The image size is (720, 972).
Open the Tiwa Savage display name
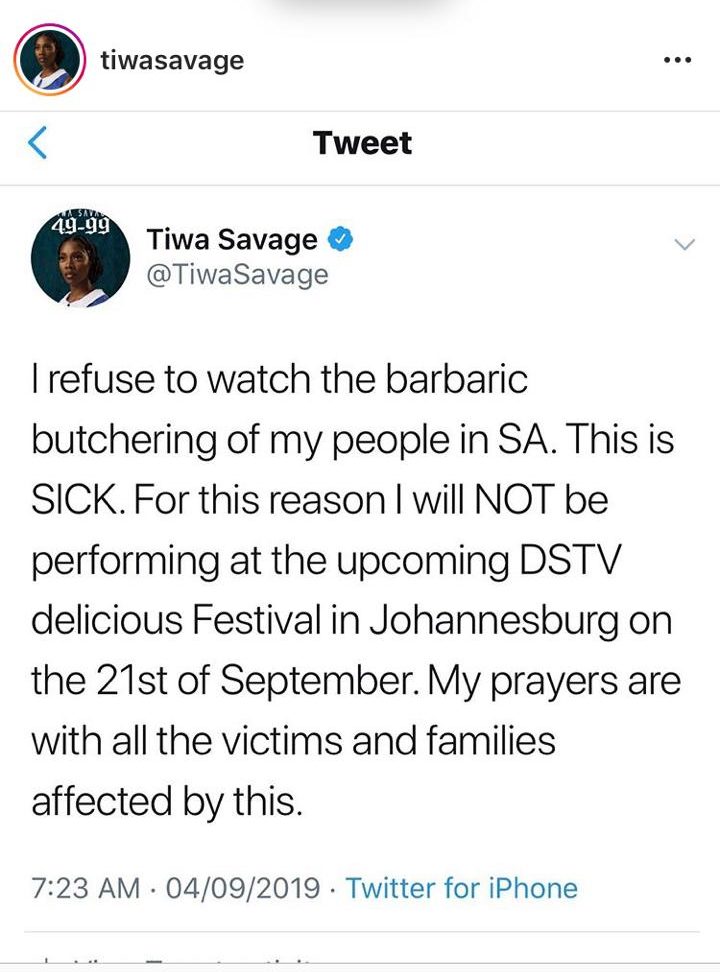(x=232, y=239)
